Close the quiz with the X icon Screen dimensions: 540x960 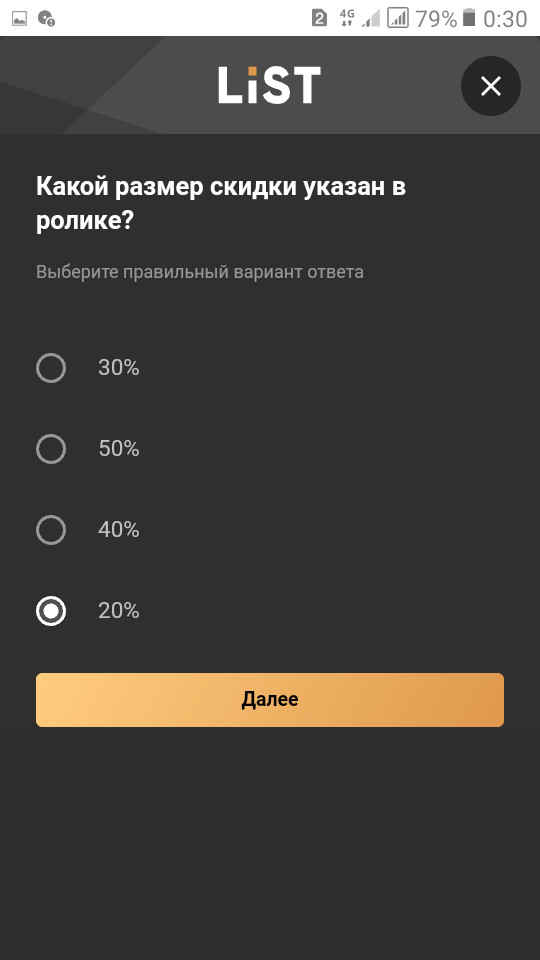[x=490, y=86]
